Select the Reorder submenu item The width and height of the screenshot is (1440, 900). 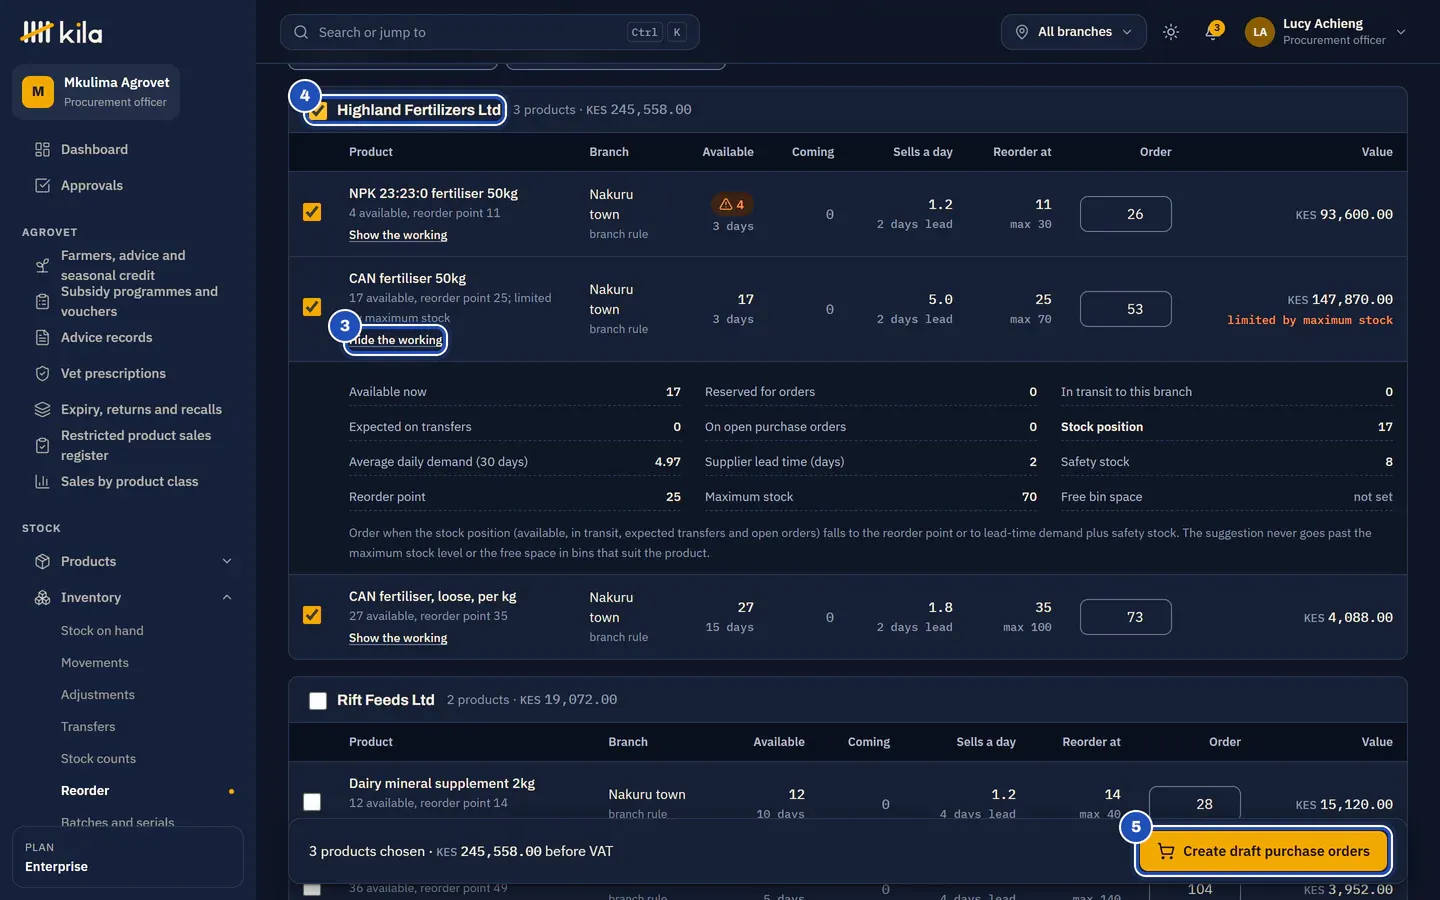coord(85,791)
